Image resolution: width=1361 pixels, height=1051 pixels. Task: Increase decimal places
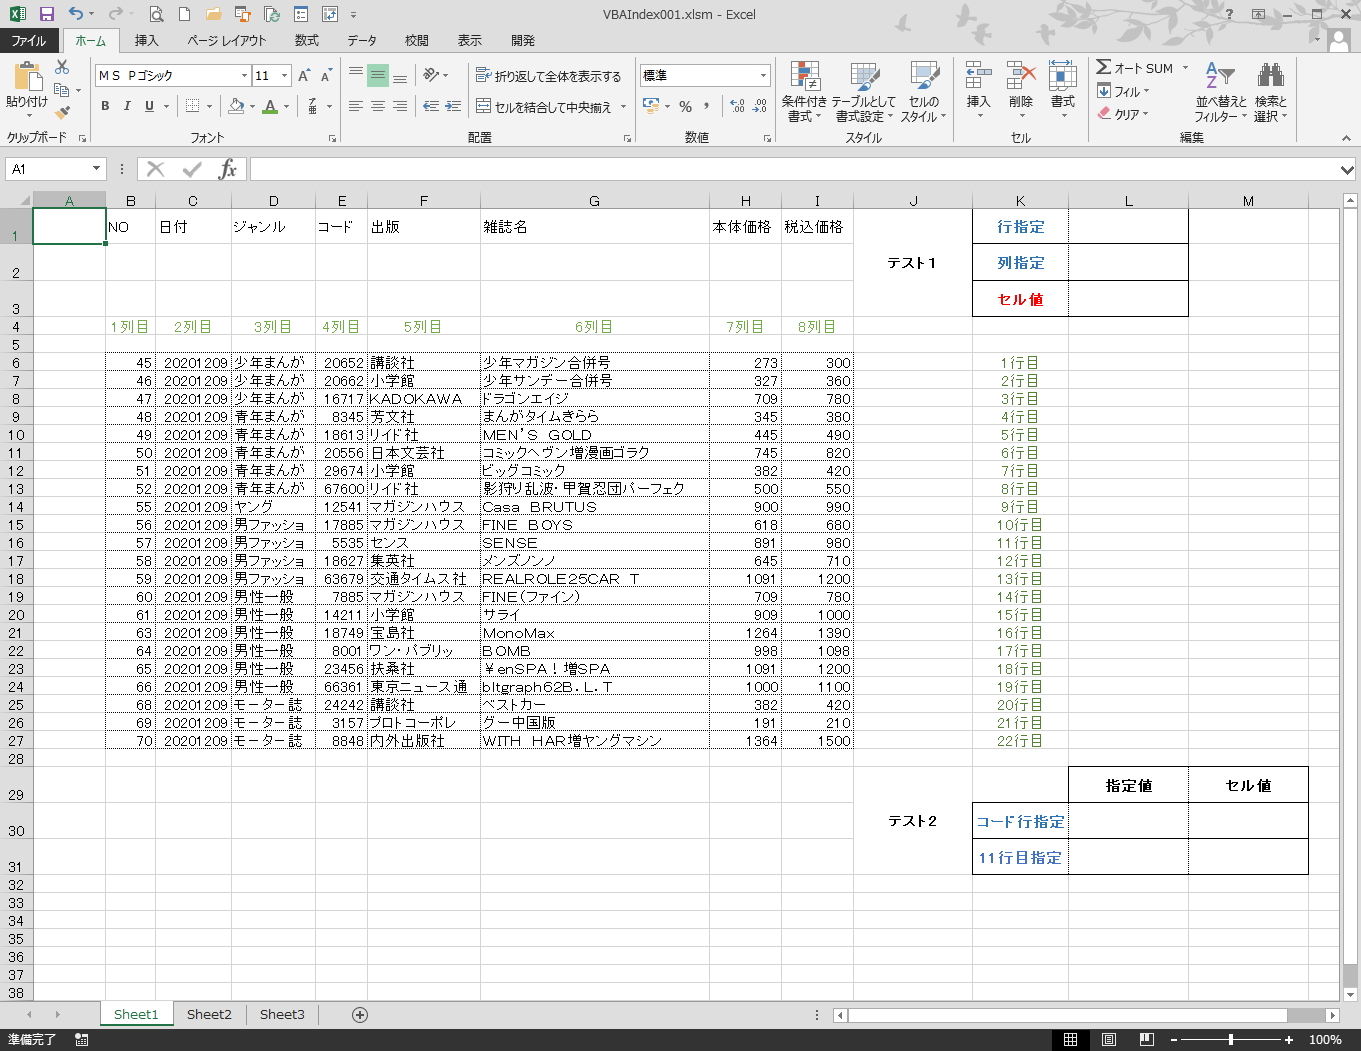pos(738,106)
